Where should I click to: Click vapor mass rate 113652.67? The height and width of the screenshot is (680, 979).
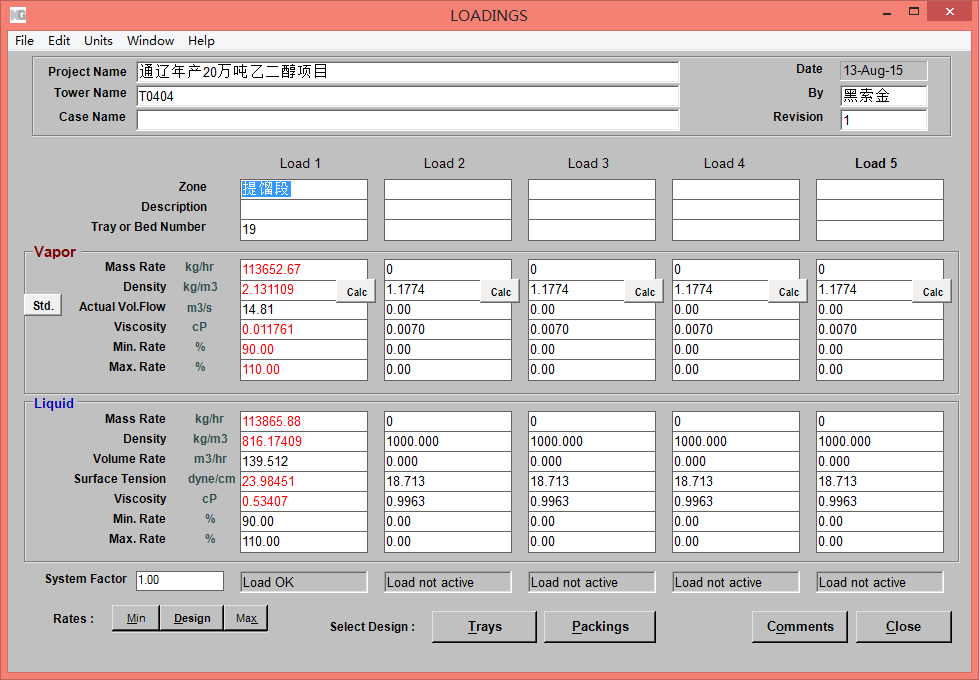(304, 270)
